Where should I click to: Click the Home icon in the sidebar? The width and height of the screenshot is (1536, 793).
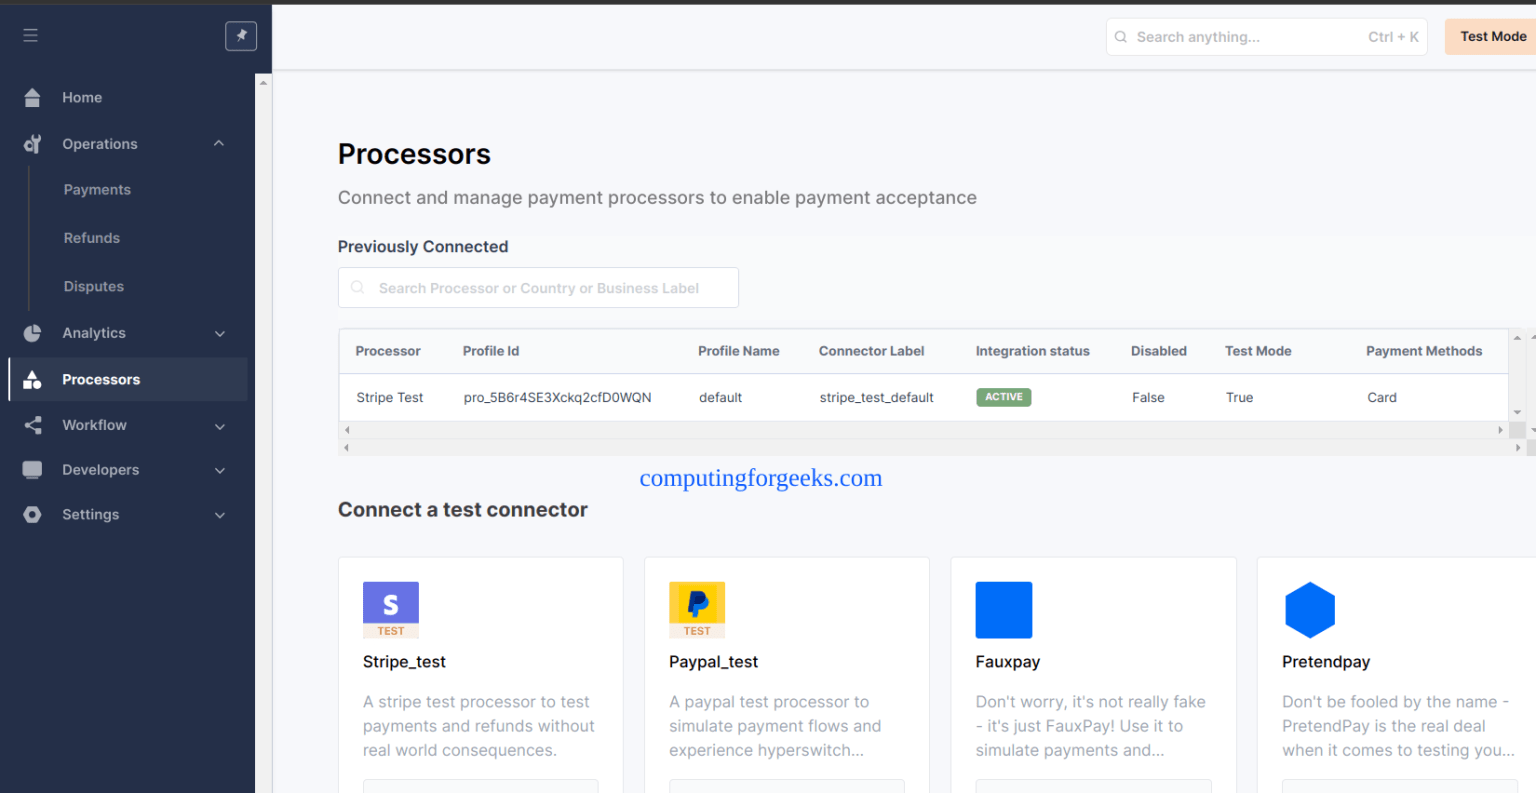pyautogui.click(x=31, y=97)
